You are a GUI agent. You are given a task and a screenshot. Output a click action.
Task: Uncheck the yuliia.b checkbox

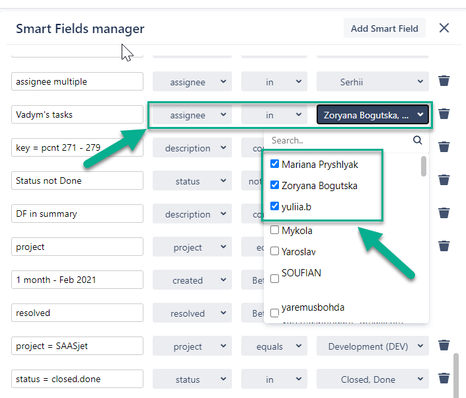point(274,206)
